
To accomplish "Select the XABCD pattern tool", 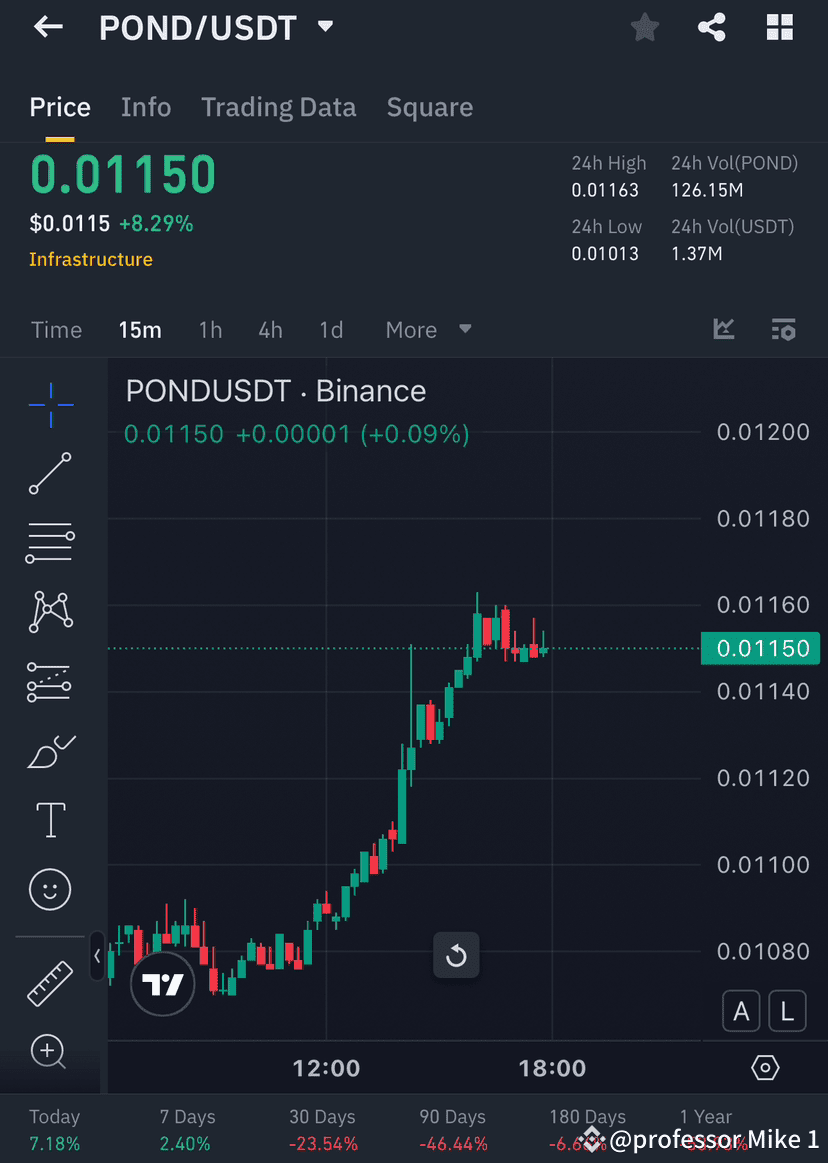I will [x=50, y=612].
